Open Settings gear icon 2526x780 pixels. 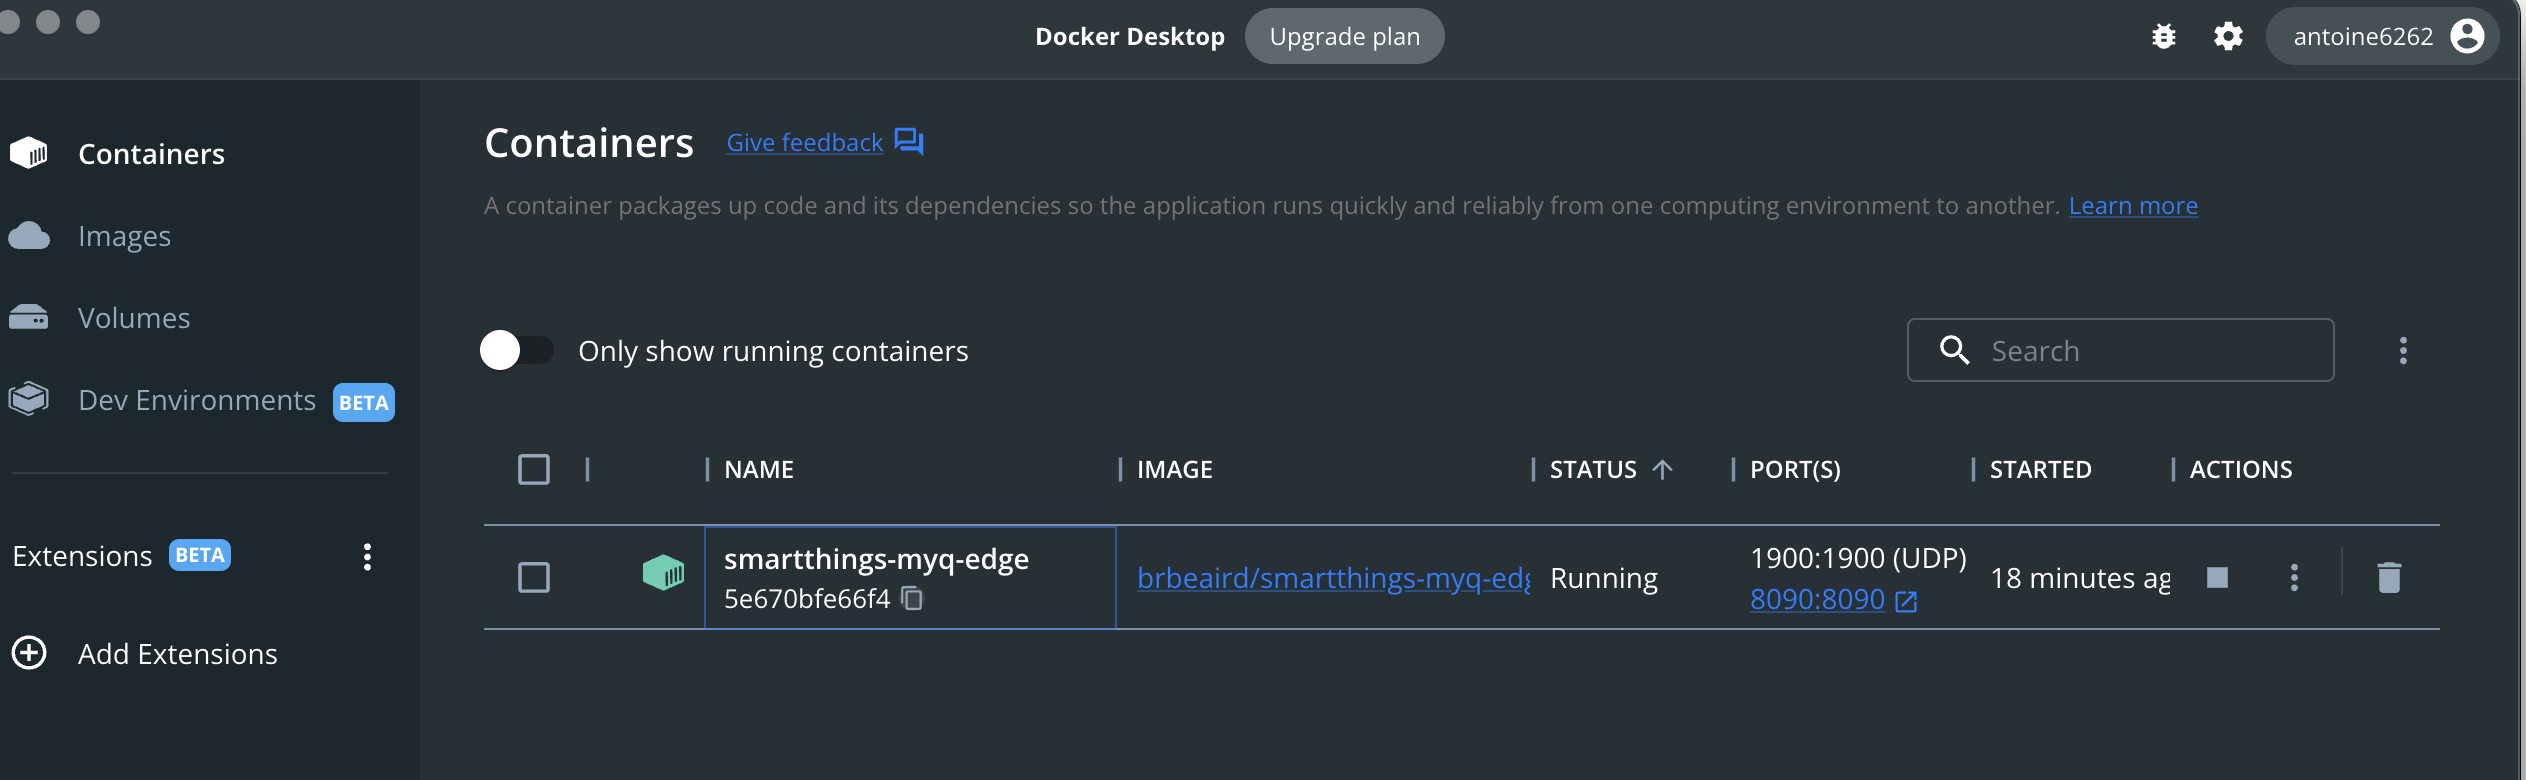click(x=2228, y=37)
